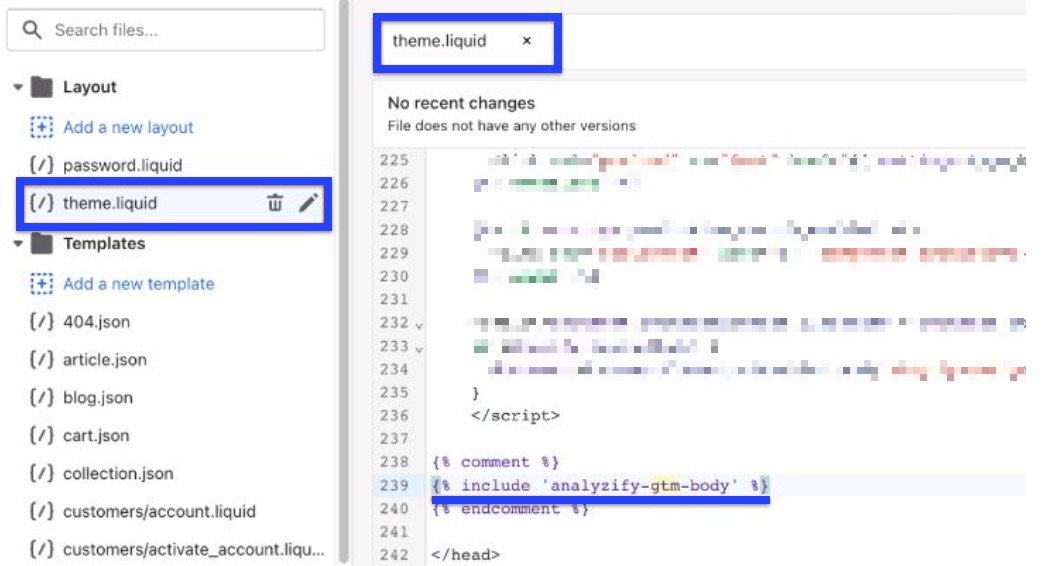Viewport: 1045px width, 566px height.
Task: Rename theme.liquid with the pencil icon
Action: coord(308,203)
